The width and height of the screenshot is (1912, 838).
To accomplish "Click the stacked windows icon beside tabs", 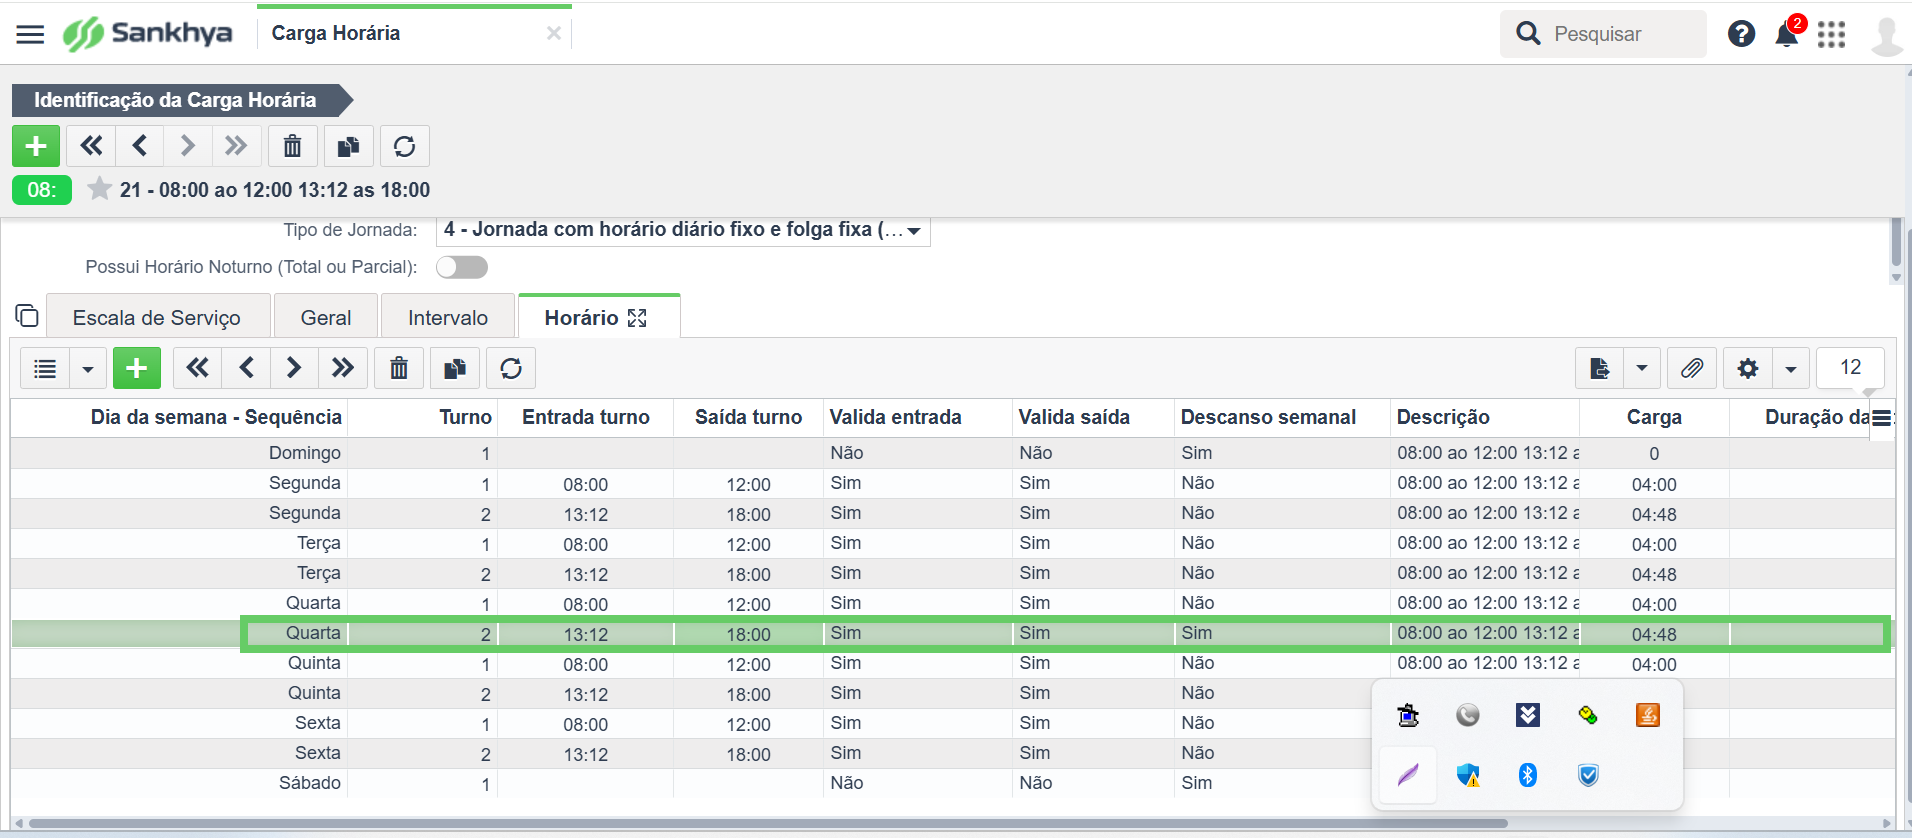I will tap(27, 316).
